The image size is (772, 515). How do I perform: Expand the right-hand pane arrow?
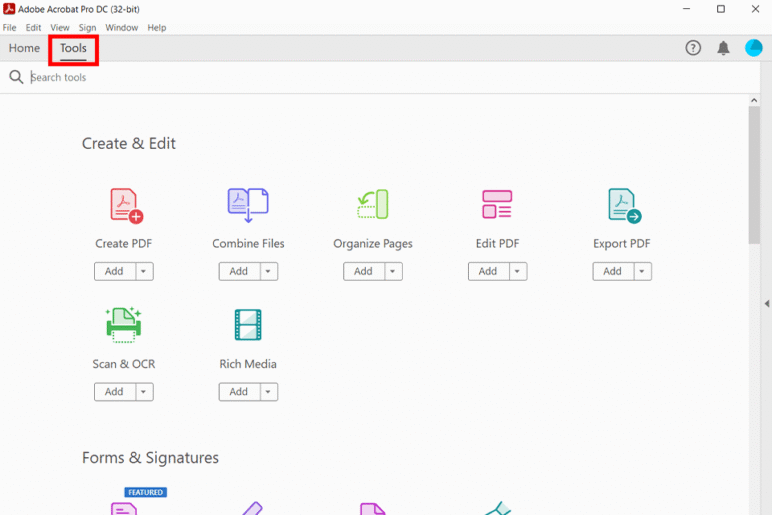[x=767, y=303]
